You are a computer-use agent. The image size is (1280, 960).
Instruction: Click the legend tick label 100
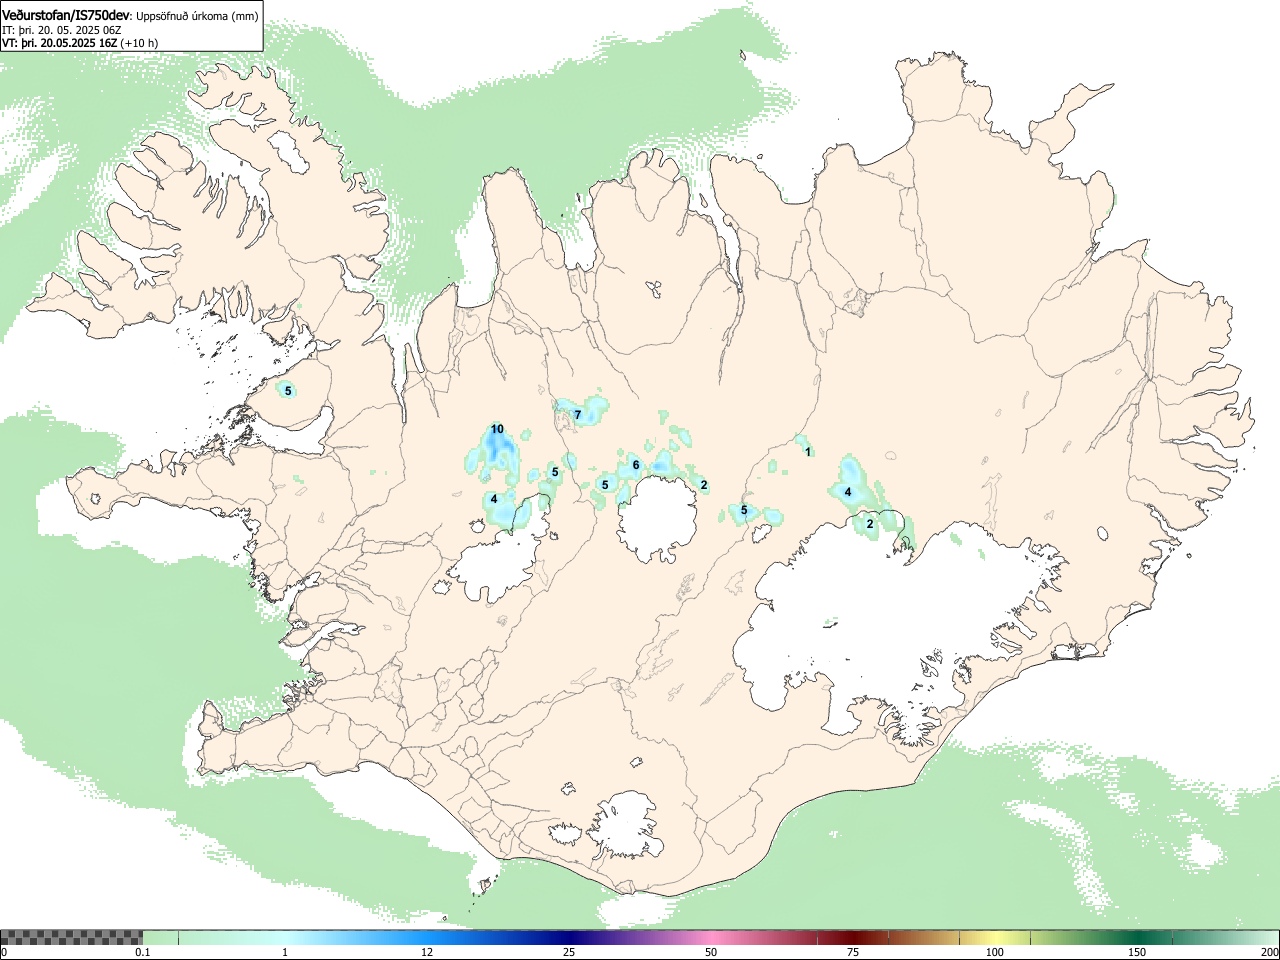pyautogui.click(x=995, y=952)
